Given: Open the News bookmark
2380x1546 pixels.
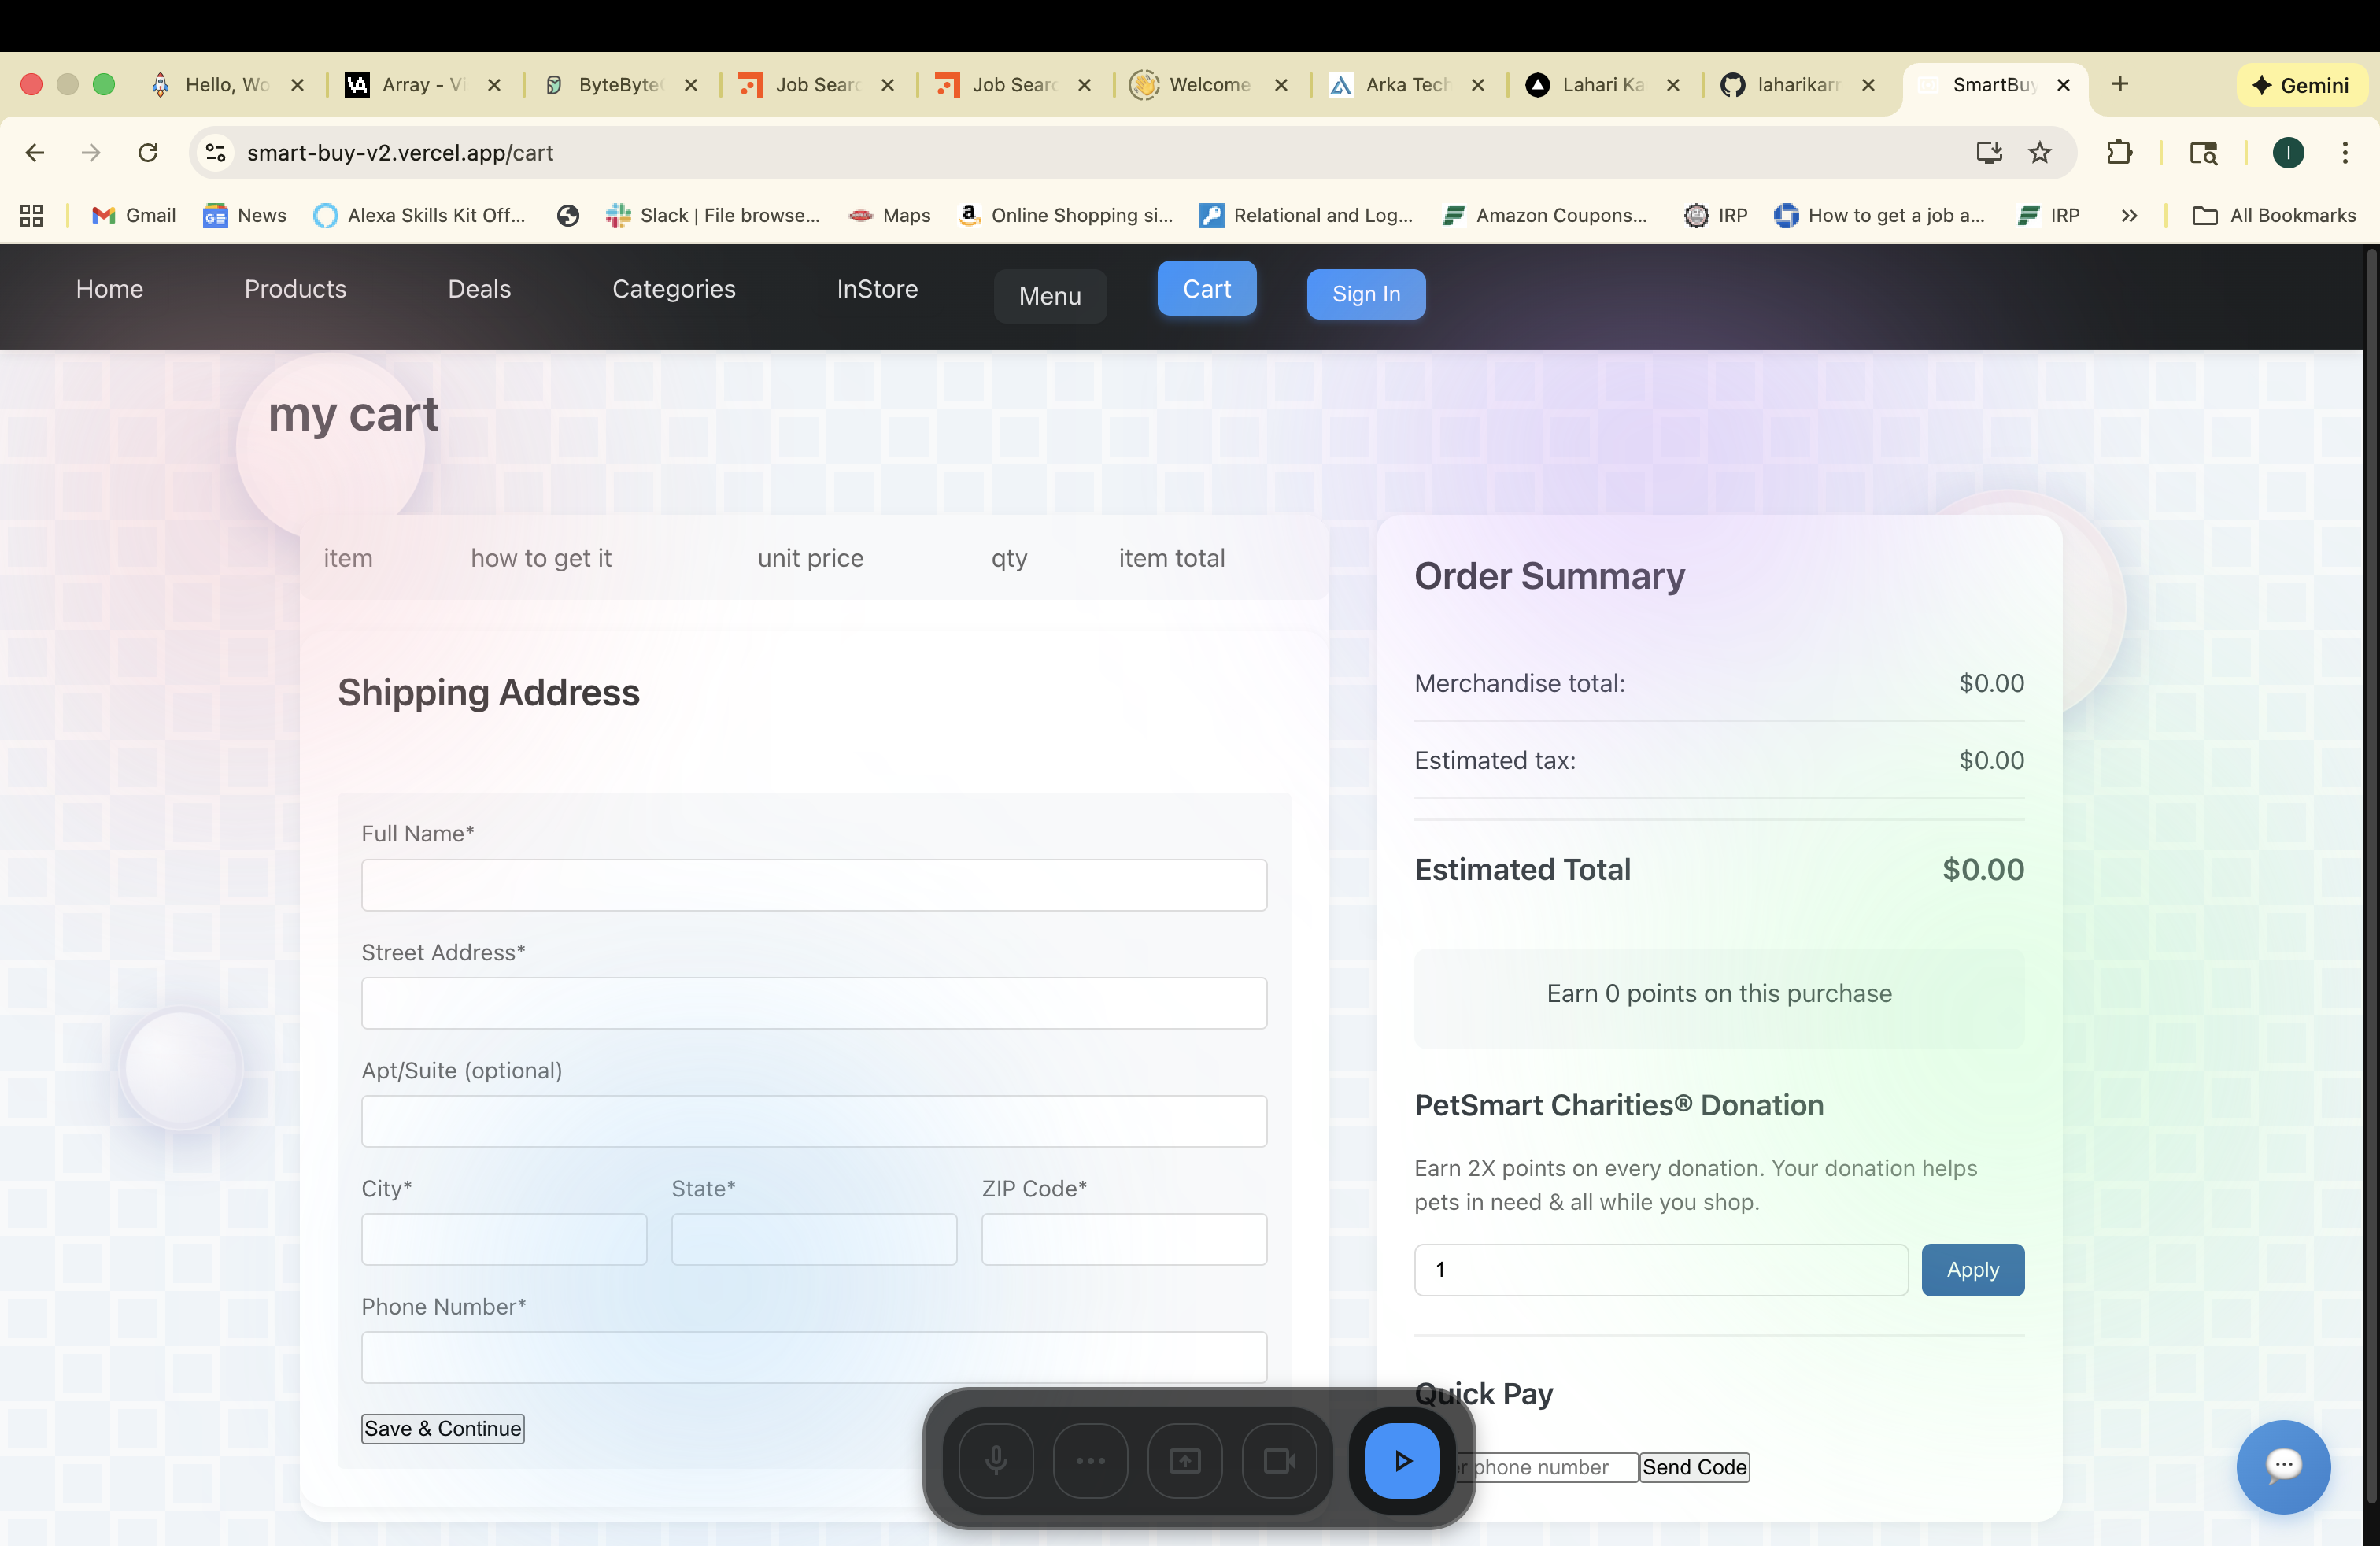Looking at the screenshot, I should click(x=245, y=215).
